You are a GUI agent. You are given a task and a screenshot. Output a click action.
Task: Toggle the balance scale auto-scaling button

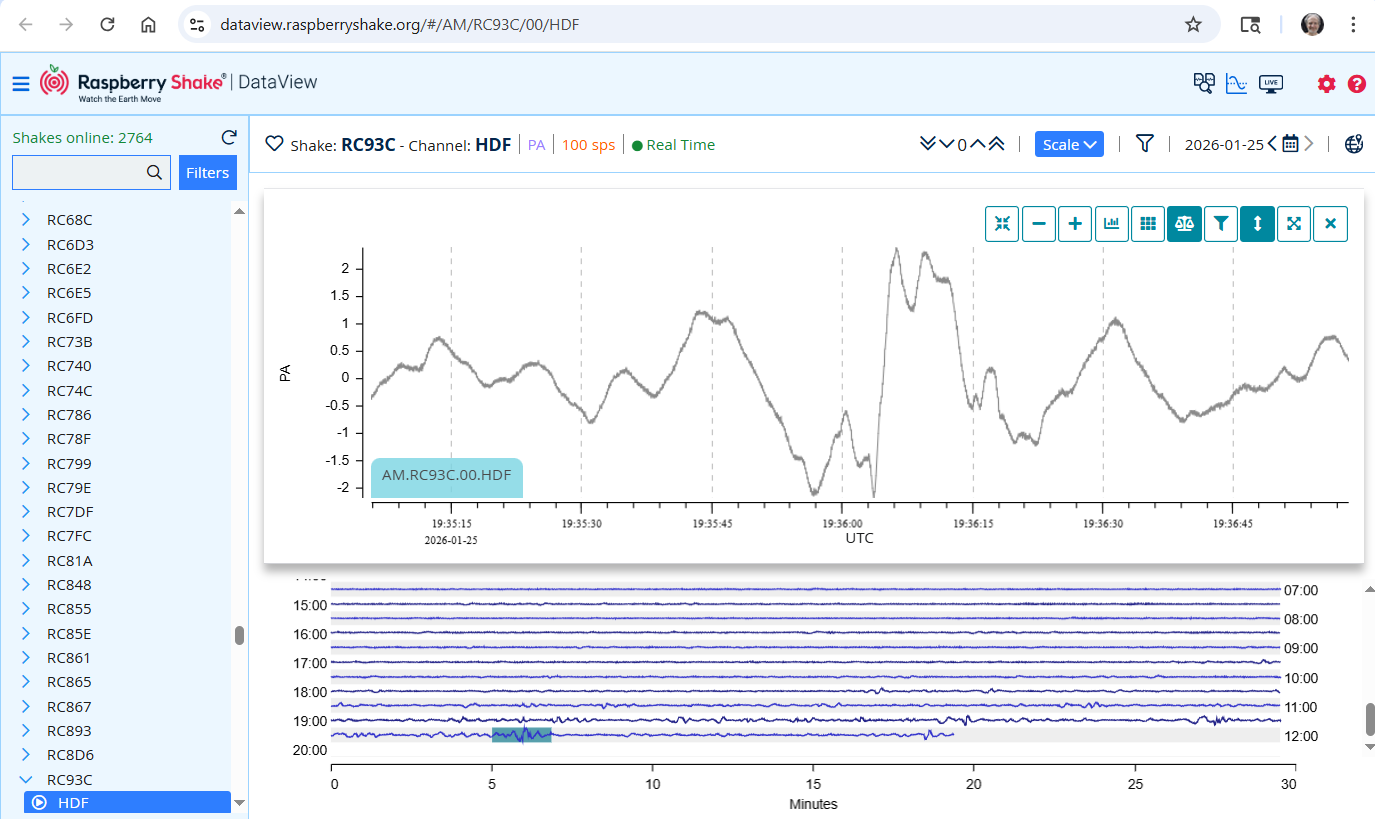pyautogui.click(x=1184, y=224)
